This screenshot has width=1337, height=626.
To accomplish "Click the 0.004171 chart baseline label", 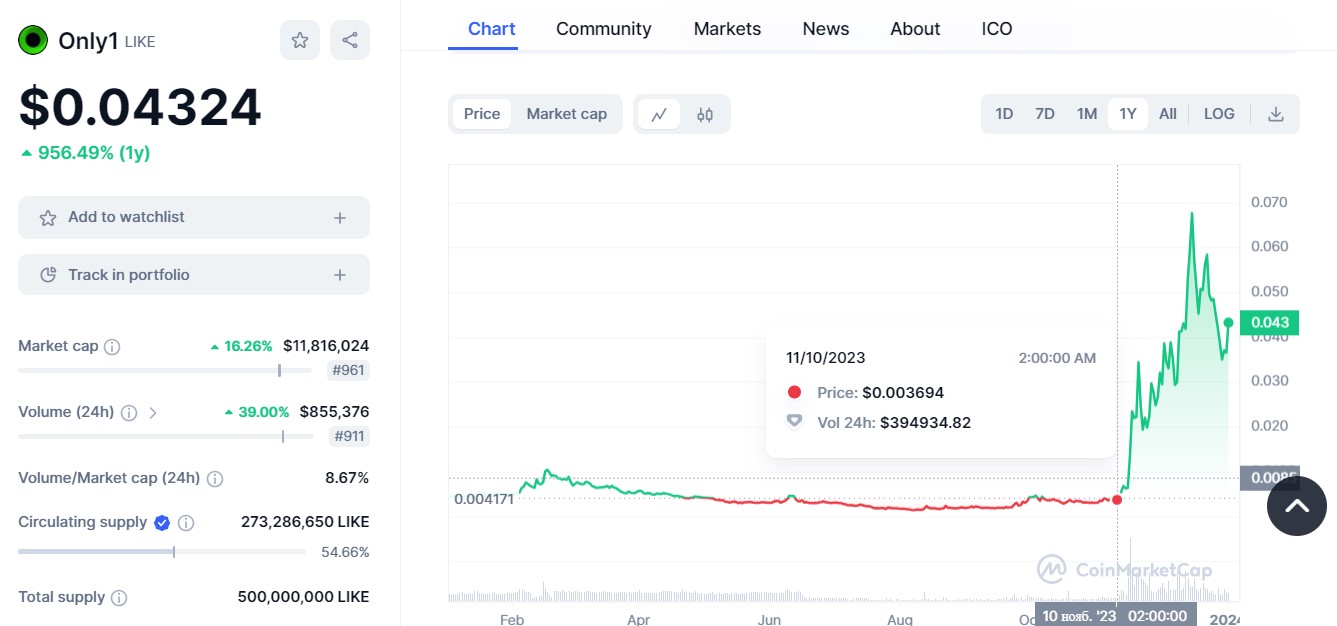I will pyautogui.click(x=484, y=498).
